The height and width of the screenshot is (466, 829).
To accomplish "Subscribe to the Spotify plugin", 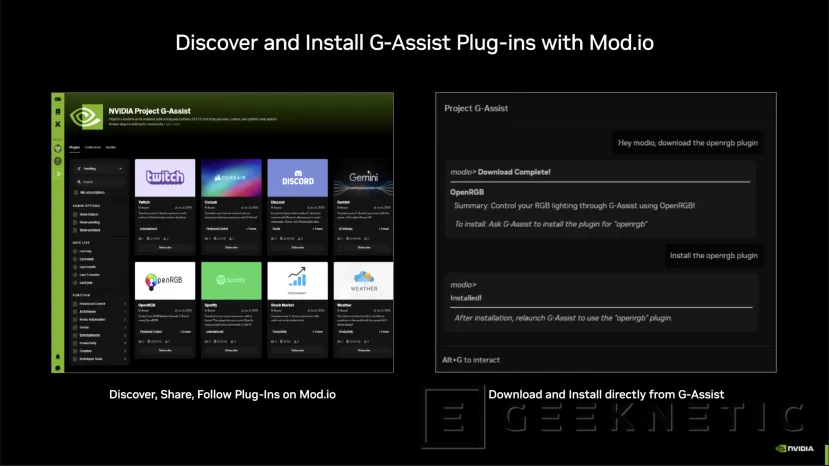I will (231, 350).
